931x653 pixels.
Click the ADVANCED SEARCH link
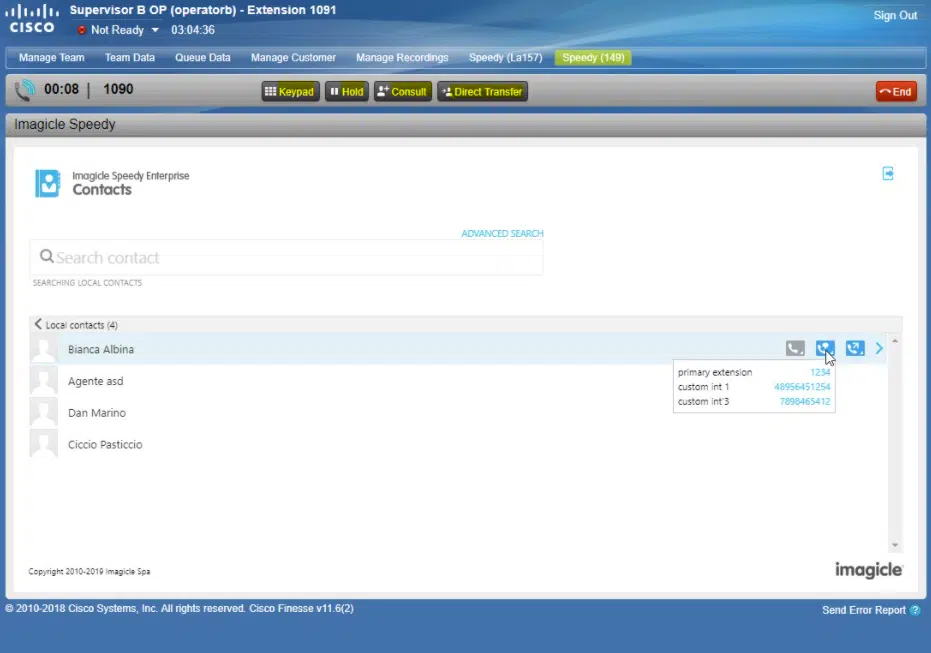[502, 234]
